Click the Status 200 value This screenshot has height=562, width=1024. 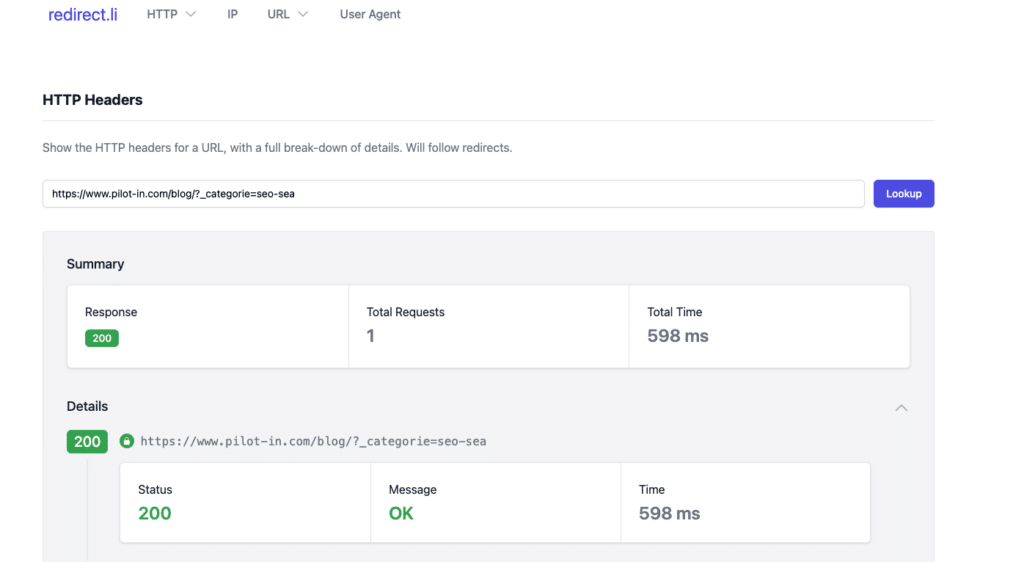click(155, 514)
